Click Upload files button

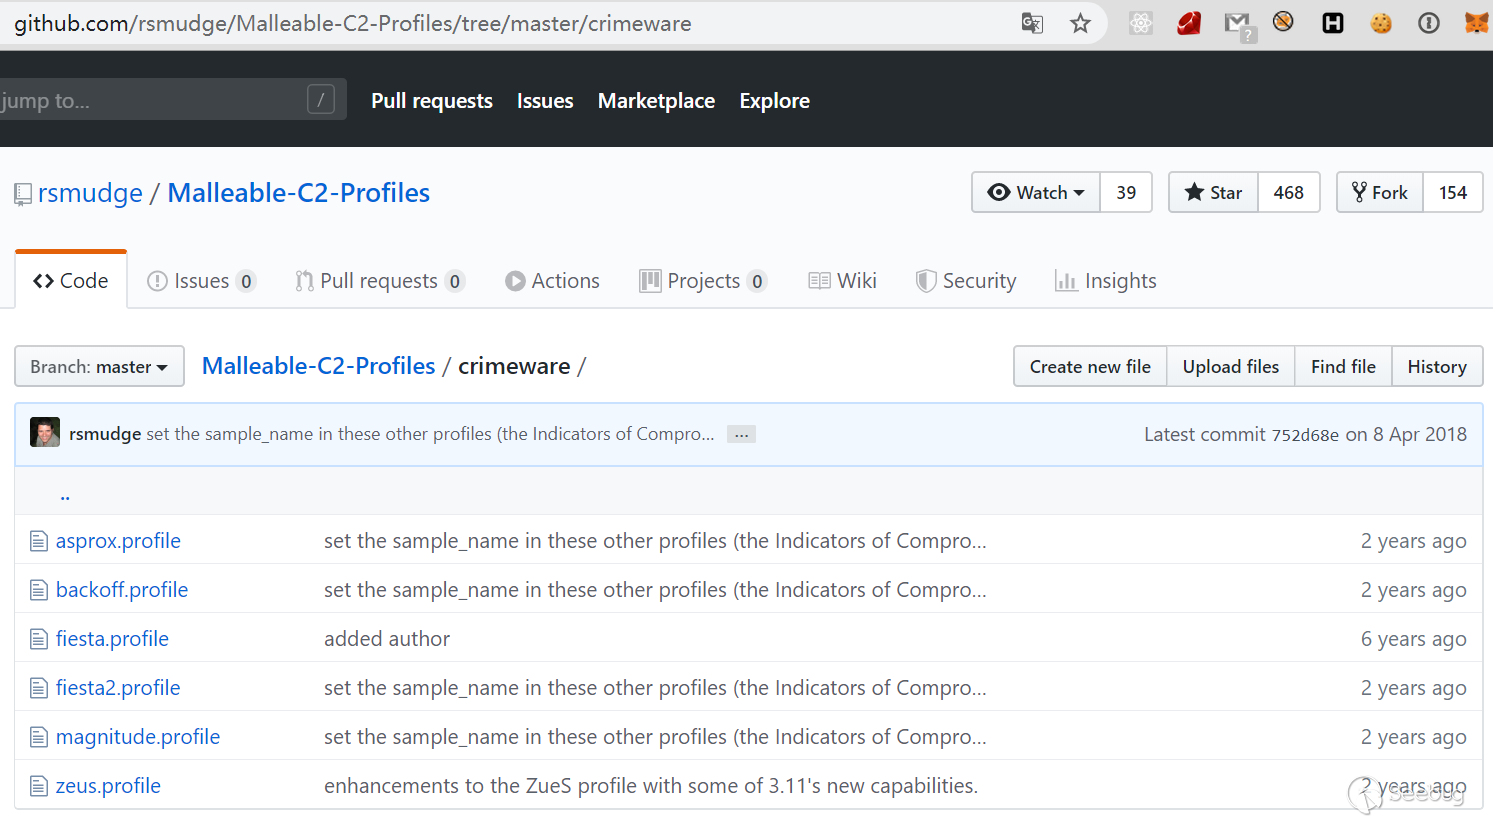1231,366
